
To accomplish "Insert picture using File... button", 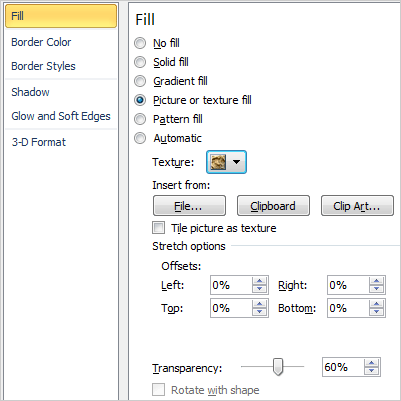I will tap(189, 206).
